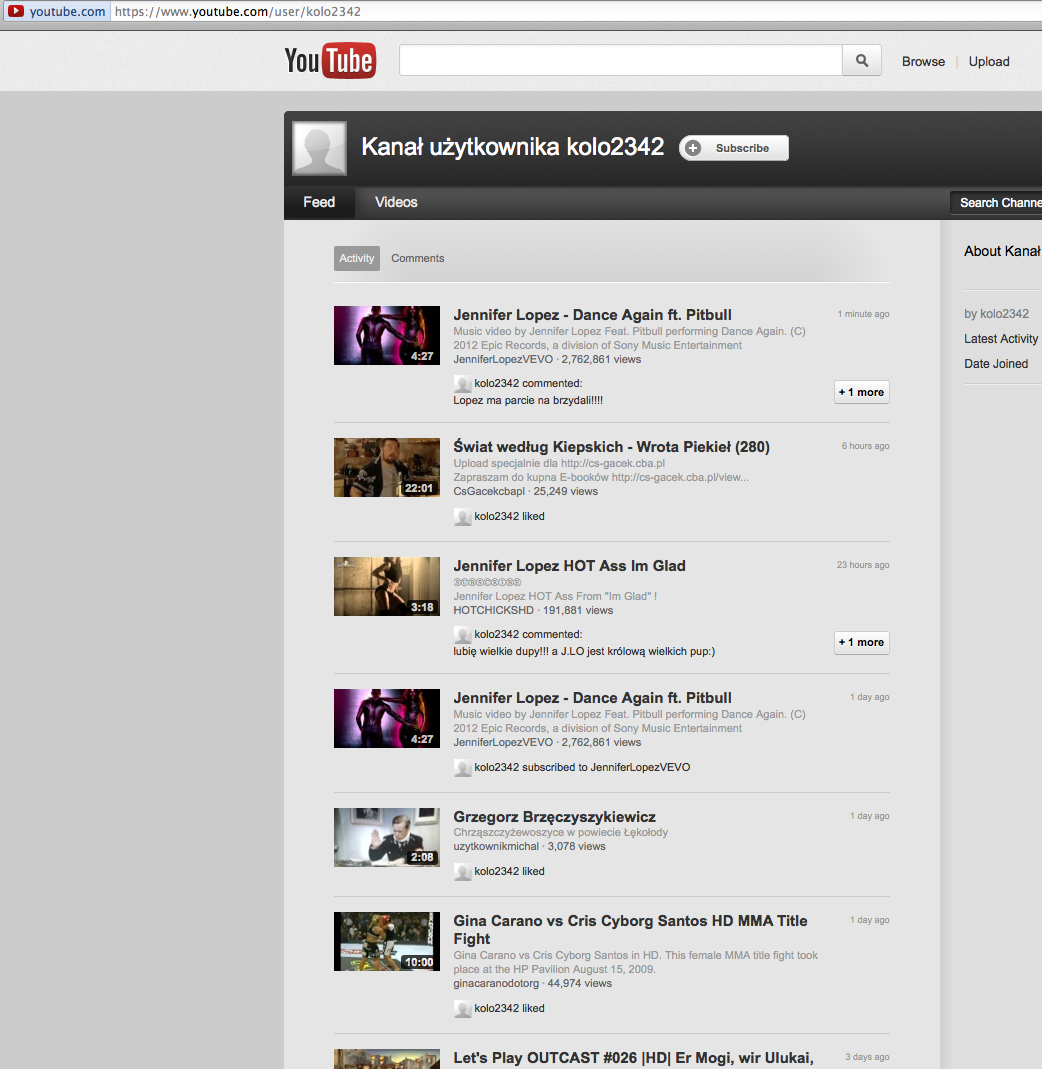Select the Activity sub-tab

tap(357, 258)
